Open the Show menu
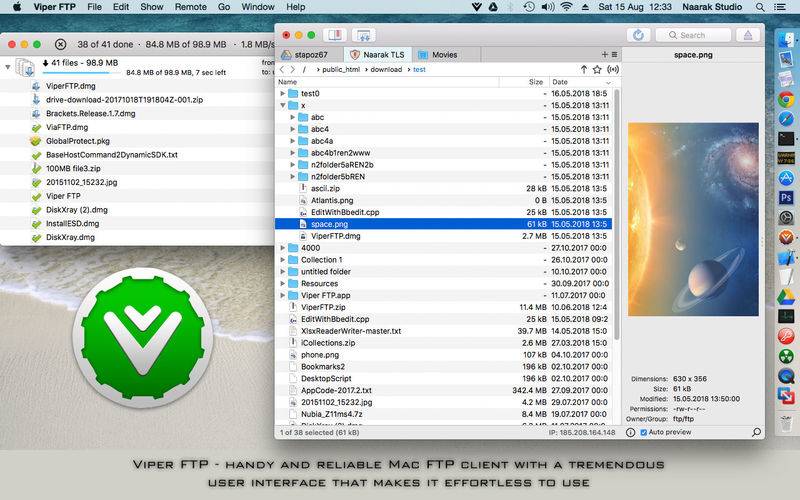 152,7
